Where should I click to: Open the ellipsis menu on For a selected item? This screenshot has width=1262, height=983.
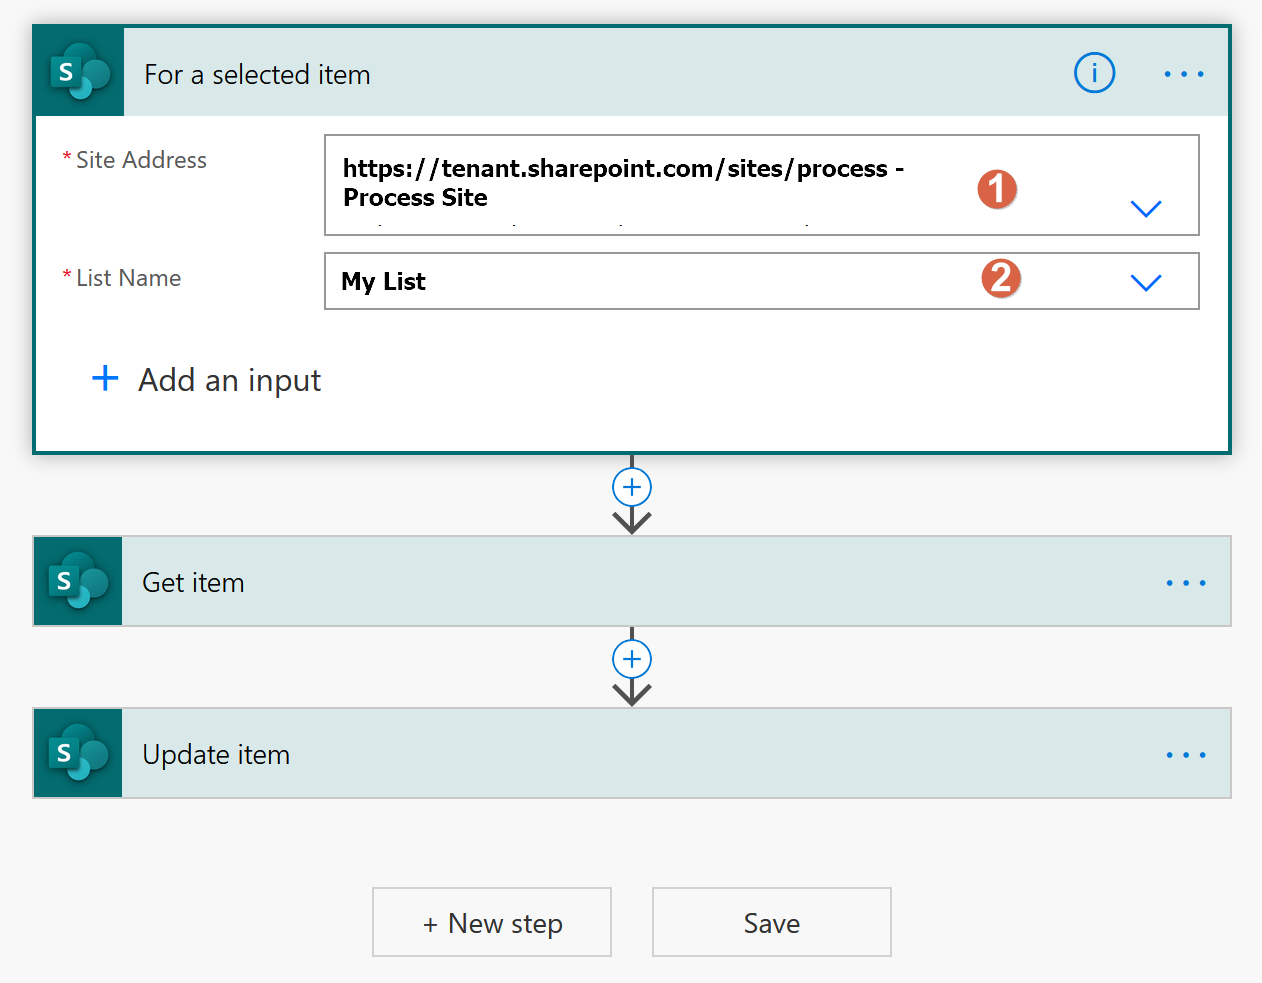(1184, 72)
